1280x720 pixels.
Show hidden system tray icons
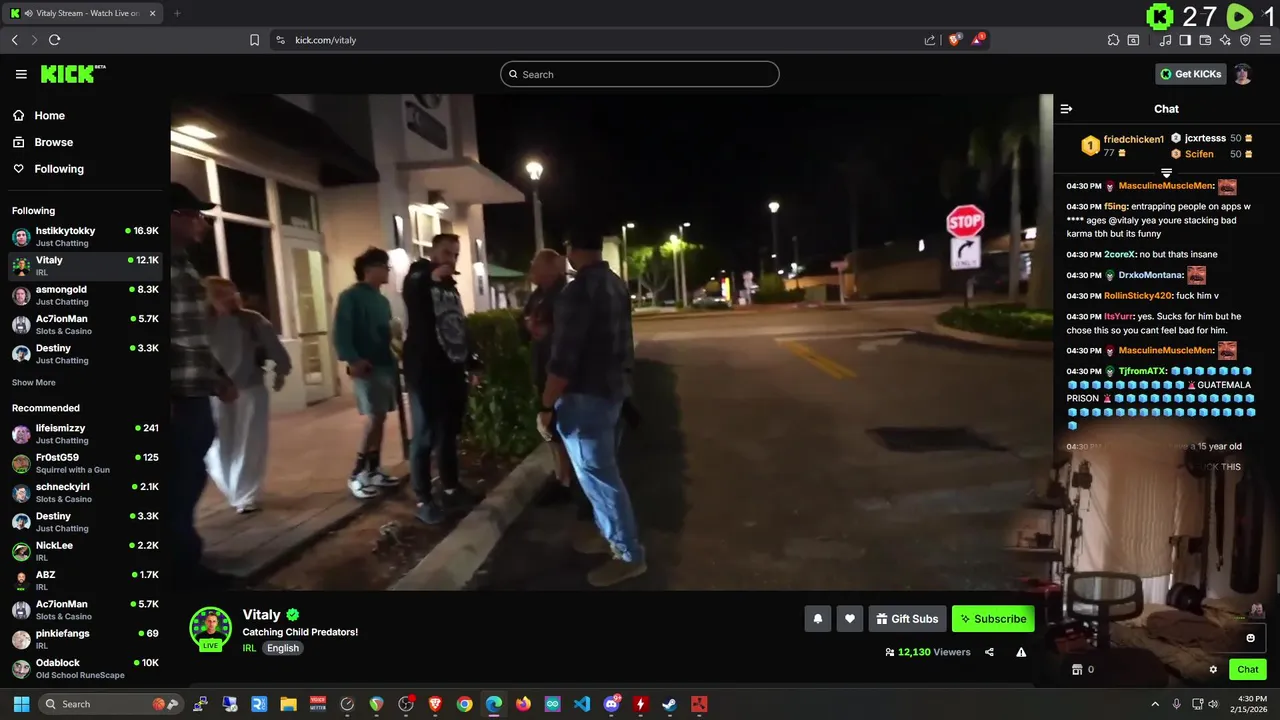pyautogui.click(x=1155, y=704)
